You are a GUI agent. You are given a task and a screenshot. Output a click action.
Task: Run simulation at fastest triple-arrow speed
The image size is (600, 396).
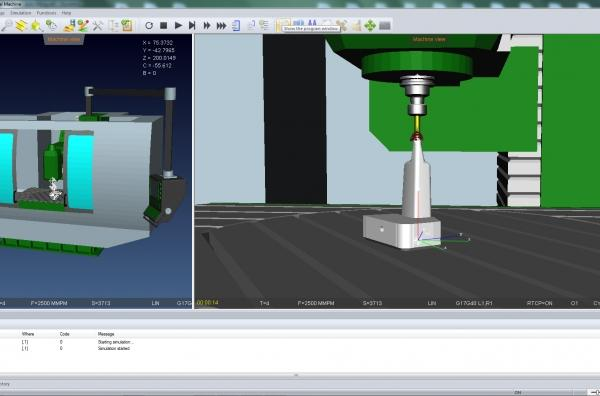(x=222, y=26)
